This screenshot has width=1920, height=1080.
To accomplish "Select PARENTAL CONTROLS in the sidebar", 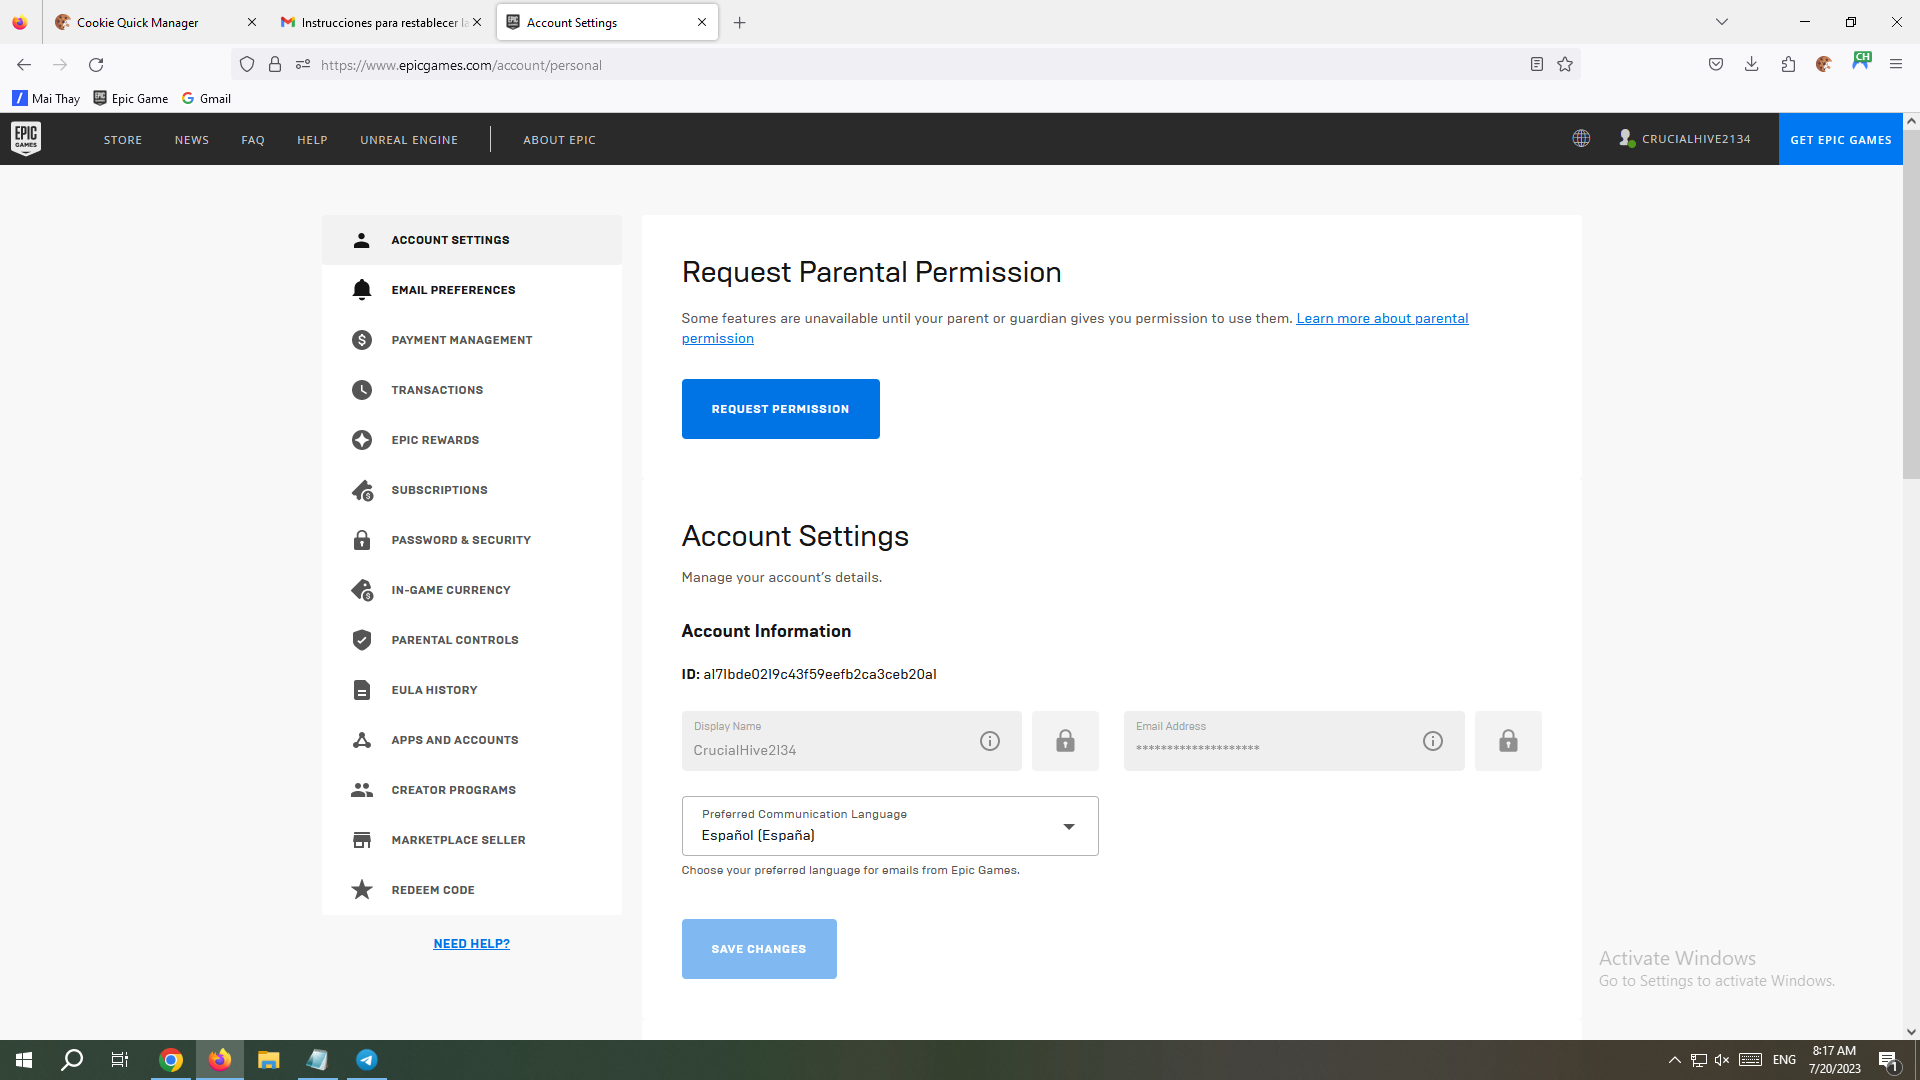I will point(472,640).
